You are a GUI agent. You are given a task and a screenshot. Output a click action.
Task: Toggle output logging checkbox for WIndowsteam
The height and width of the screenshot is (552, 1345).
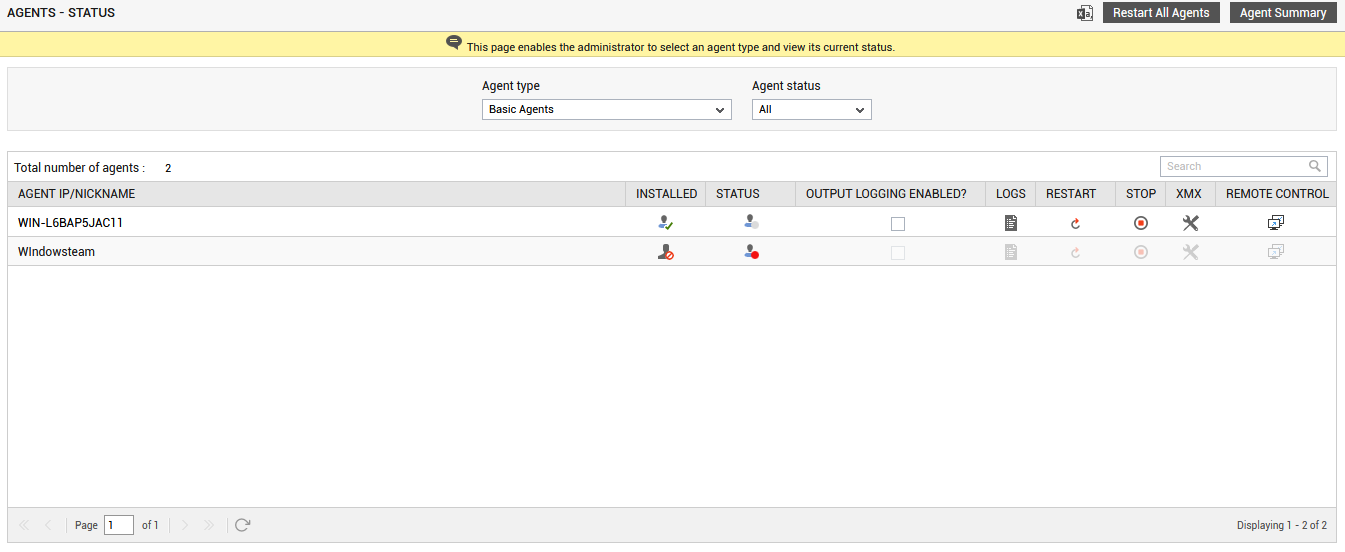tap(898, 253)
